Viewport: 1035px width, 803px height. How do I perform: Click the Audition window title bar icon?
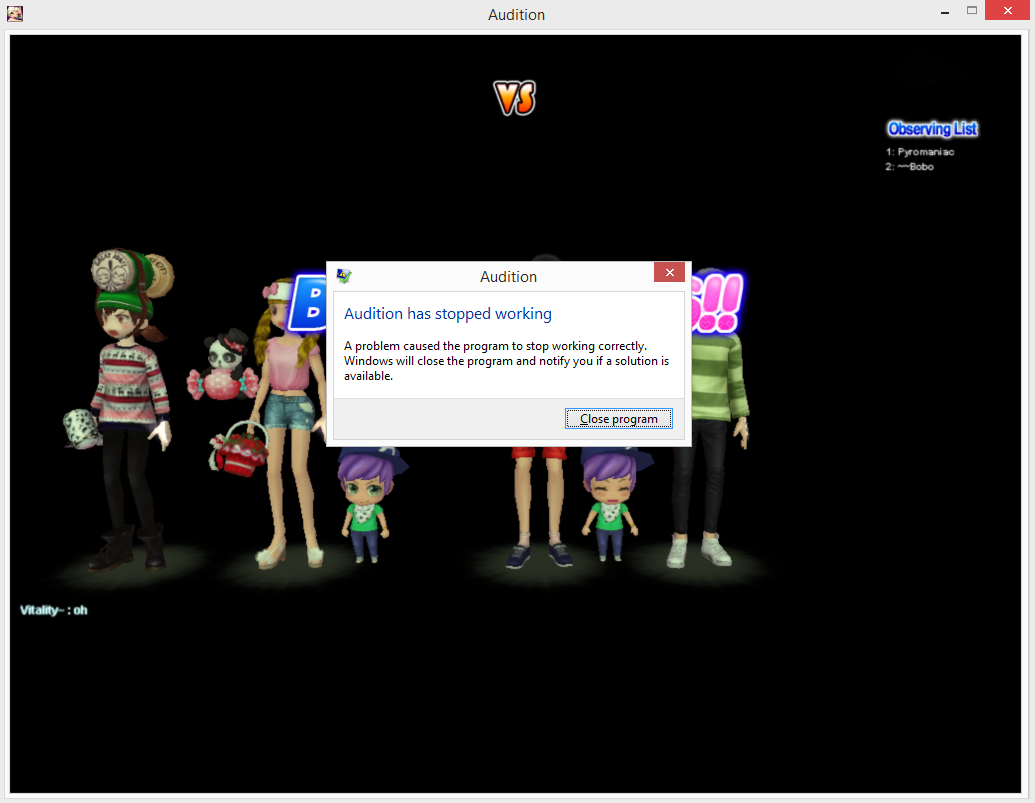15,13
